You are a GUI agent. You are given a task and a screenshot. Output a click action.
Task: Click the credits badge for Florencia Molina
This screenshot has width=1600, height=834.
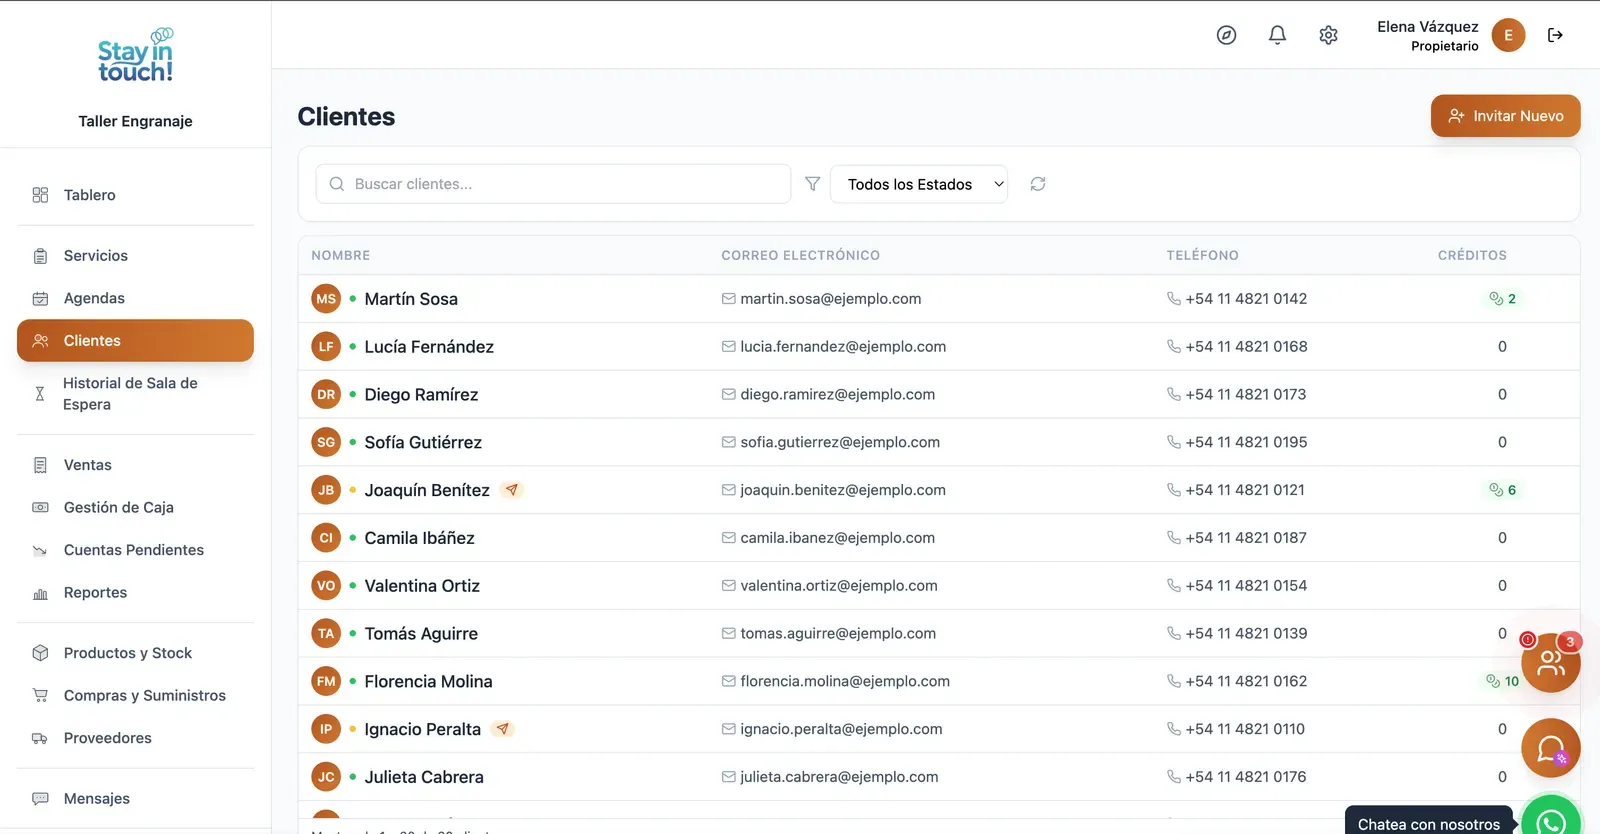pos(1502,681)
